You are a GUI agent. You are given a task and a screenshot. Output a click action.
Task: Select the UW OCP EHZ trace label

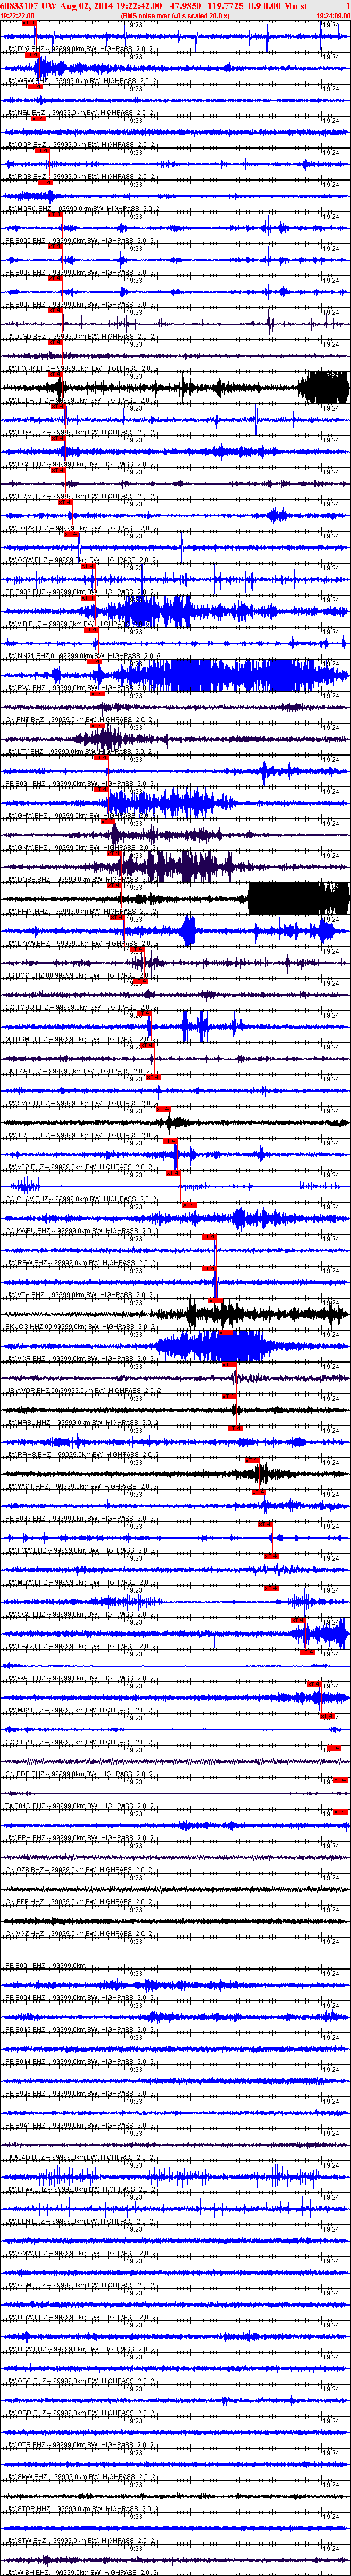tap(78, 145)
